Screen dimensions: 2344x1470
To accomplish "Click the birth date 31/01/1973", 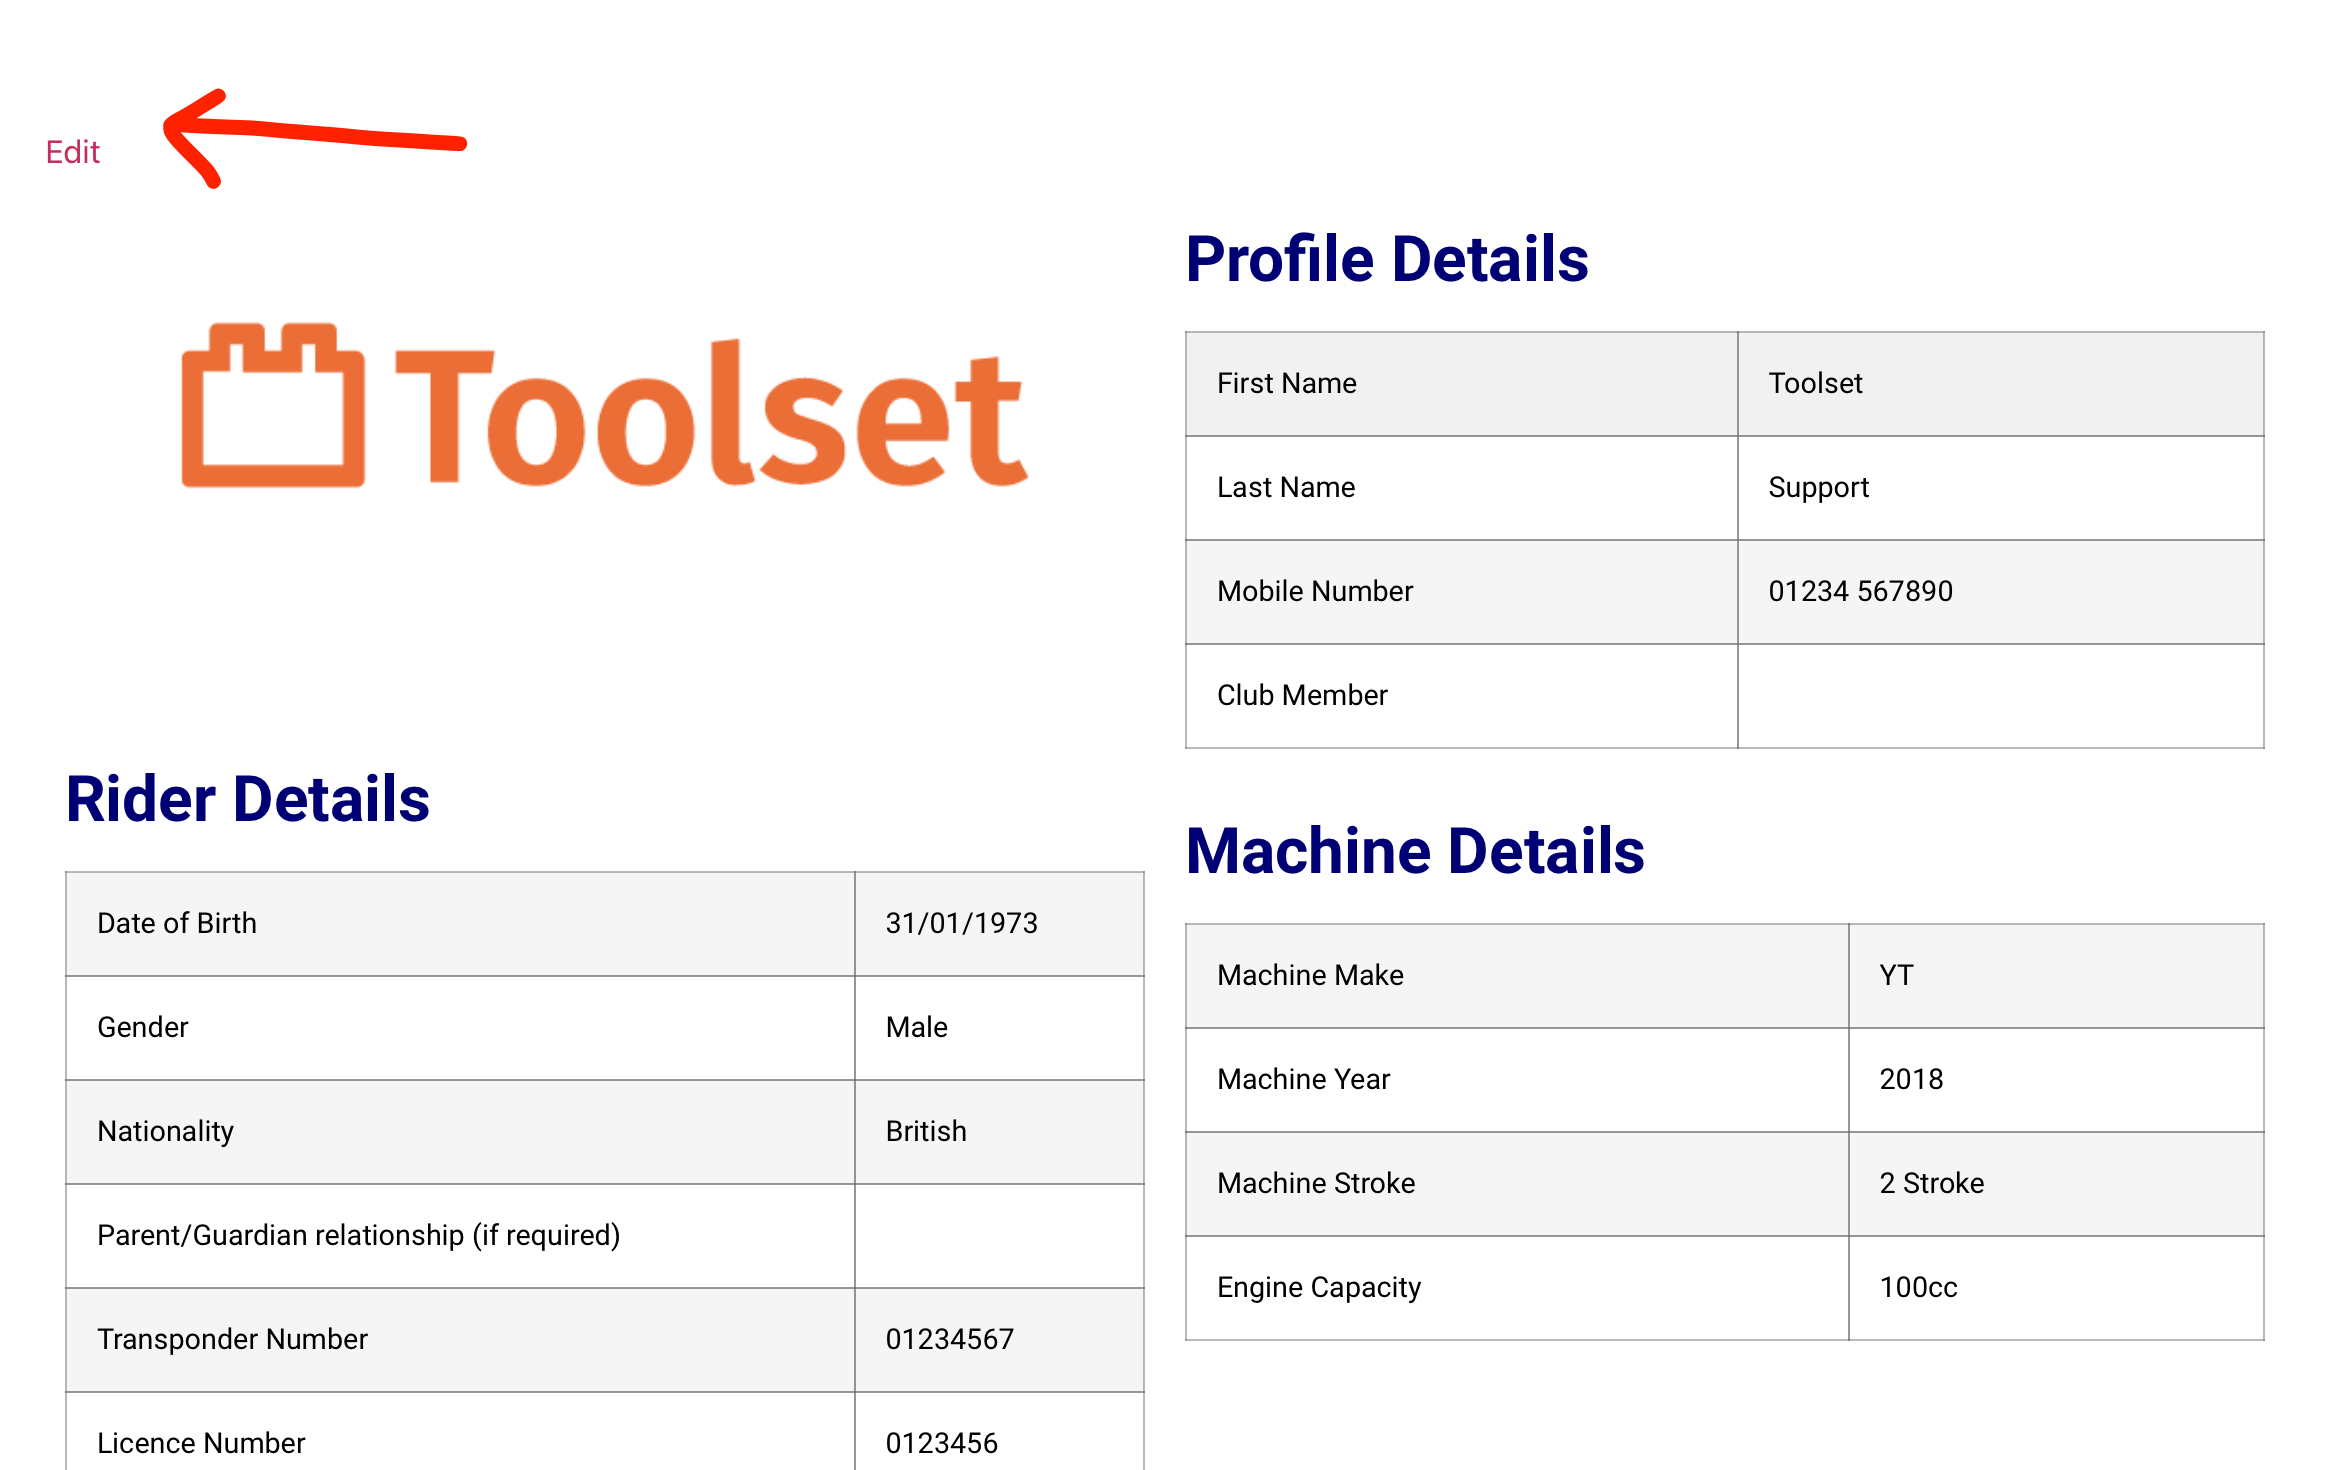I will [x=961, y=923].
